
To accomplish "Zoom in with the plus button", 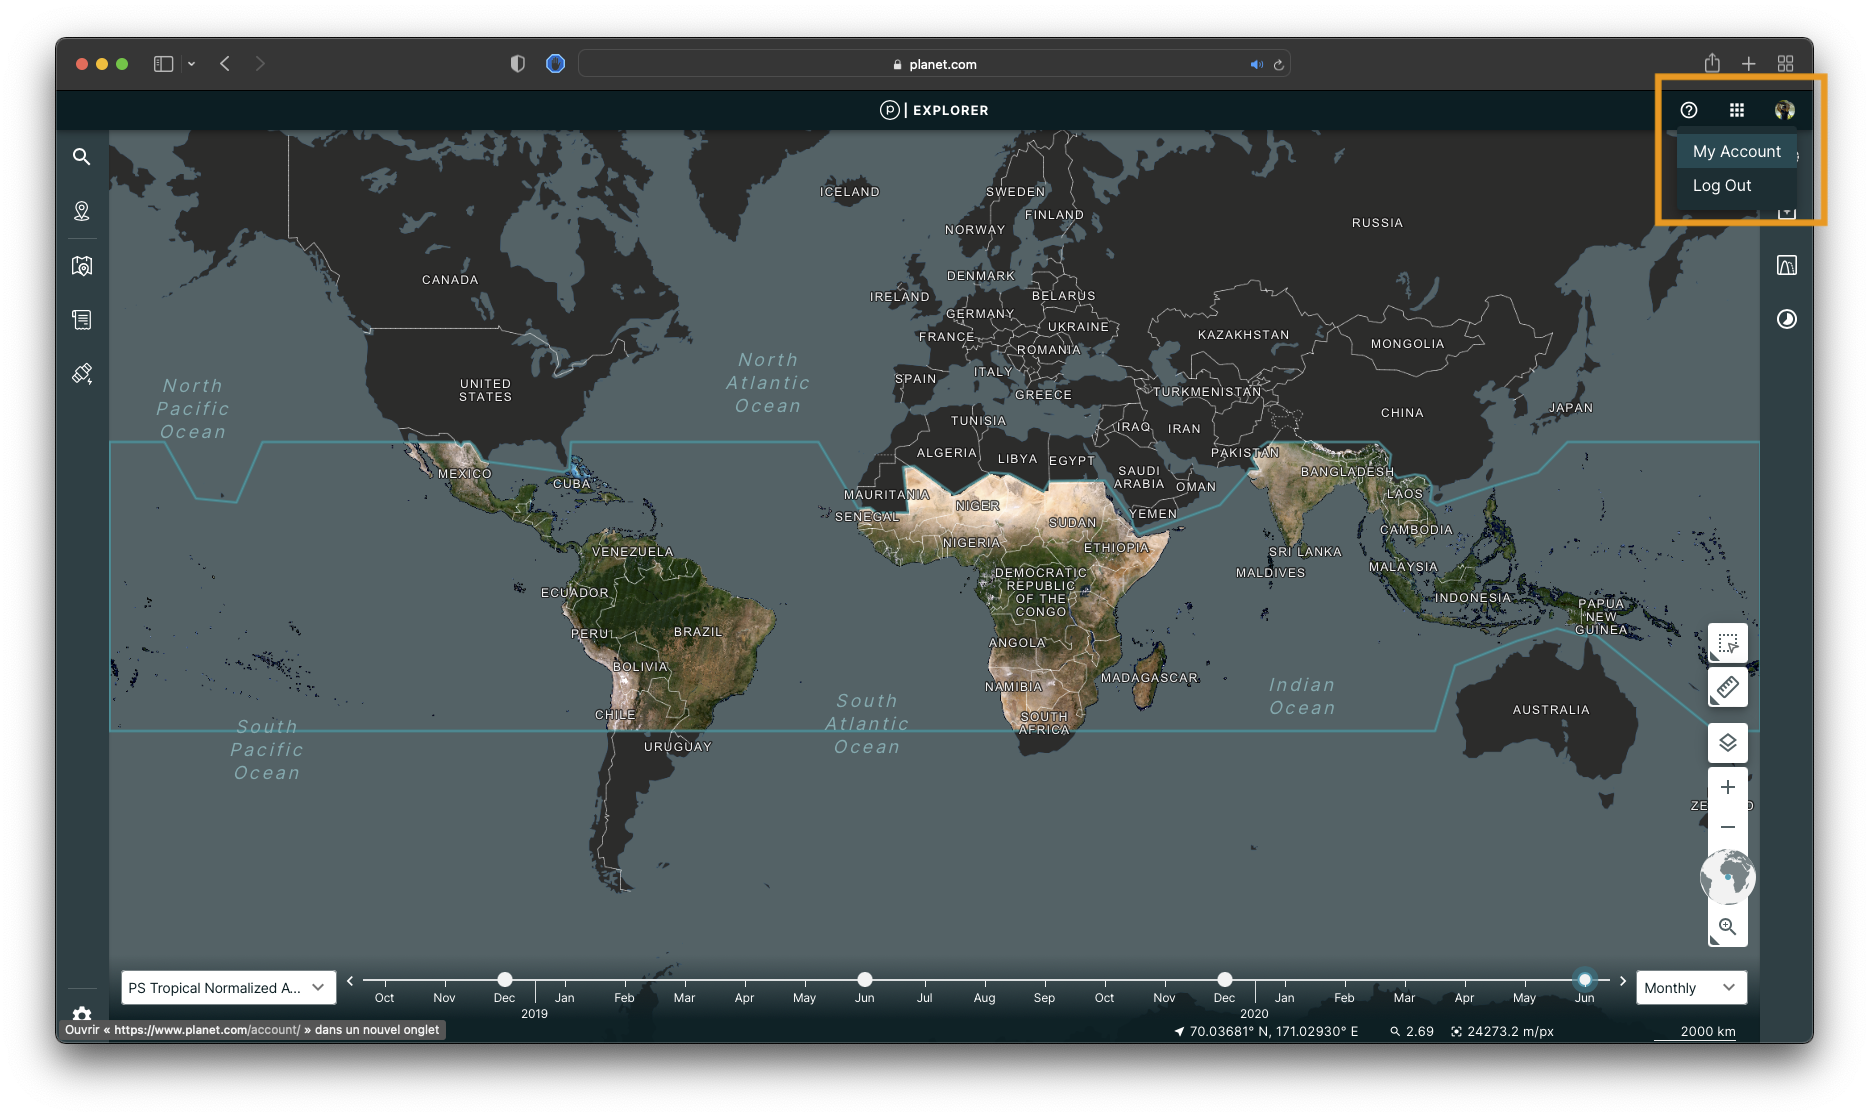I will (x=1727, y=788).
